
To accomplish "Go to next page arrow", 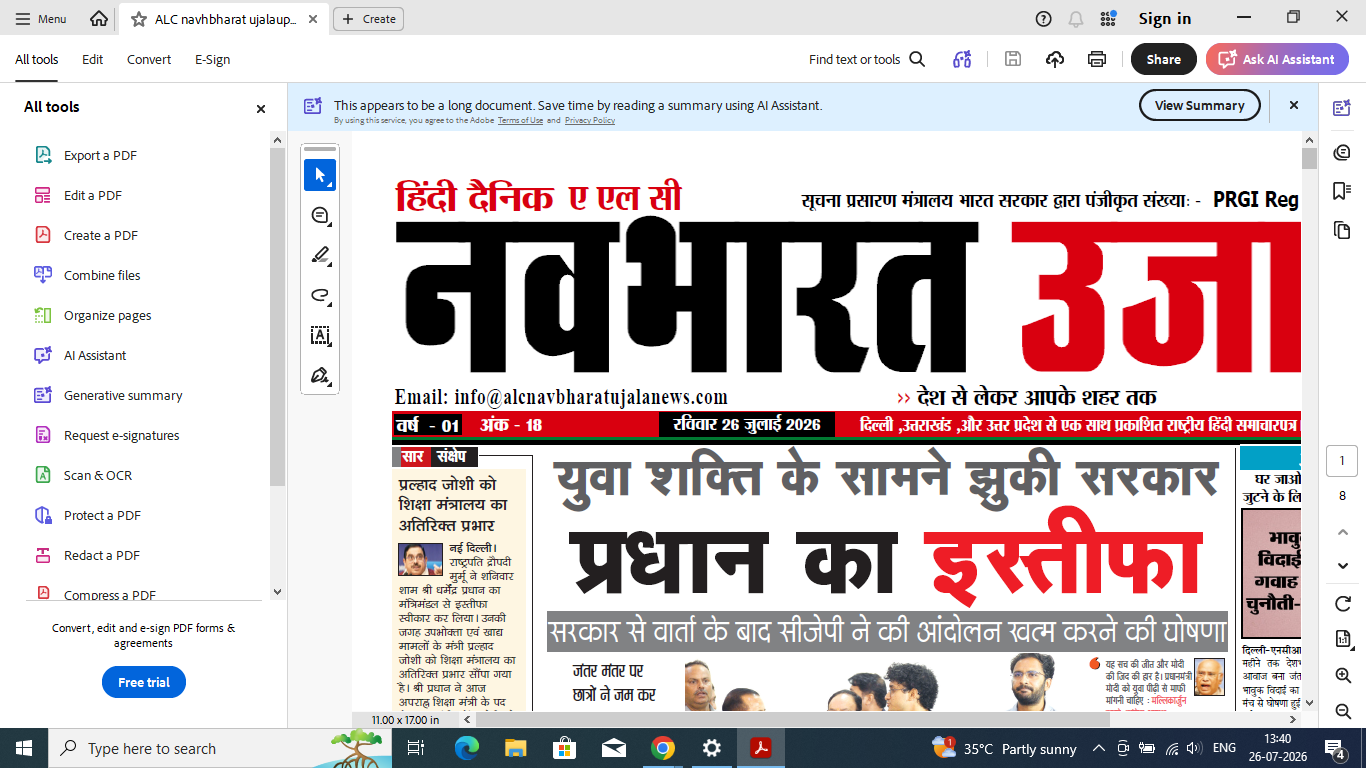I will point(1343,566).
